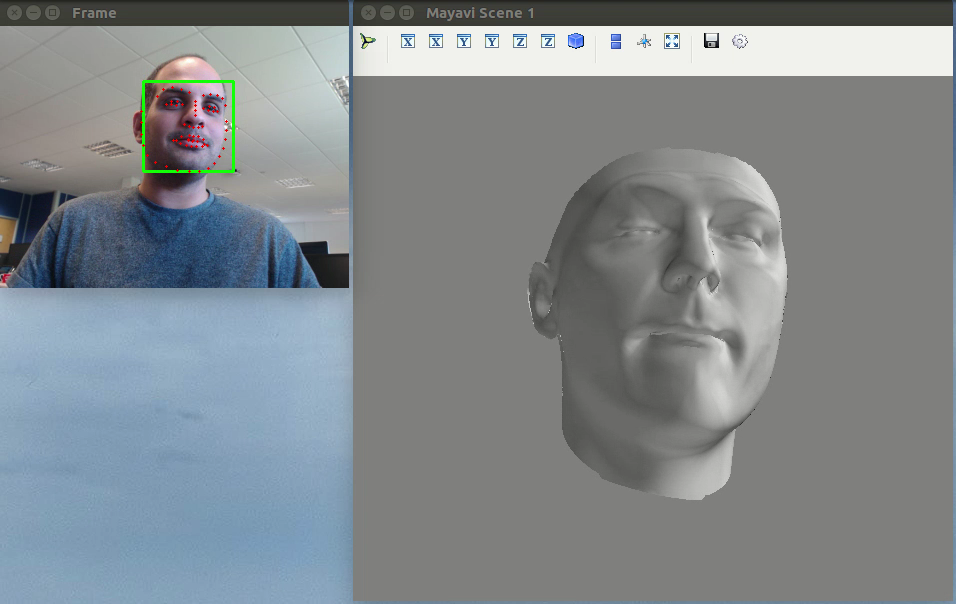Select the Frame window title bar
The image size is (956, 604).
click(x=200, y=13)
